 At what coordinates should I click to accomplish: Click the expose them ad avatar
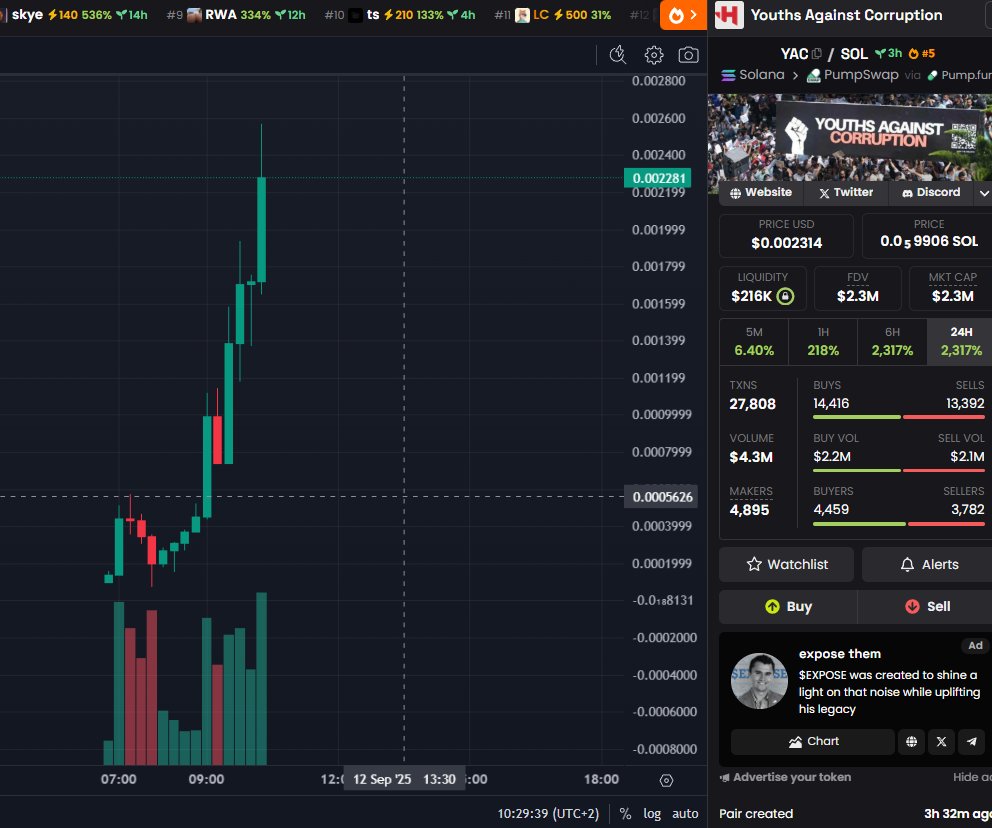point(759,681)
